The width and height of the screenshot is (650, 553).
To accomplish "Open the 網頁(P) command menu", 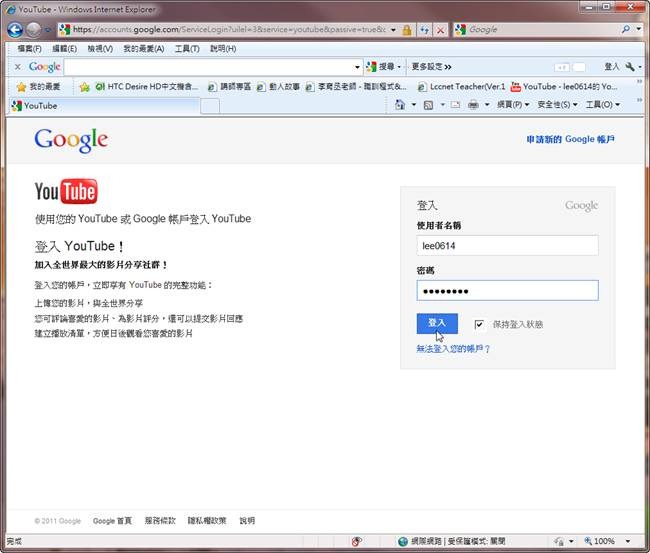I will [513, 105].
